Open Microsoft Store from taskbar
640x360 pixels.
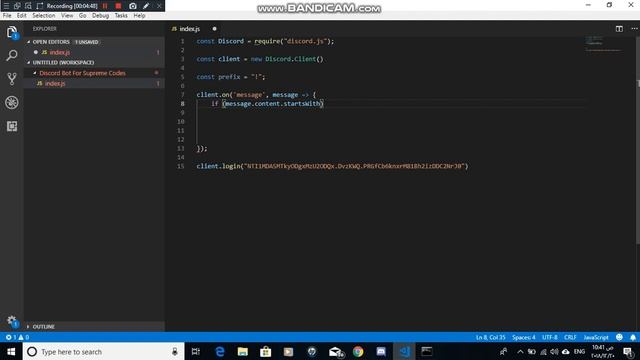tap(265, 351)
